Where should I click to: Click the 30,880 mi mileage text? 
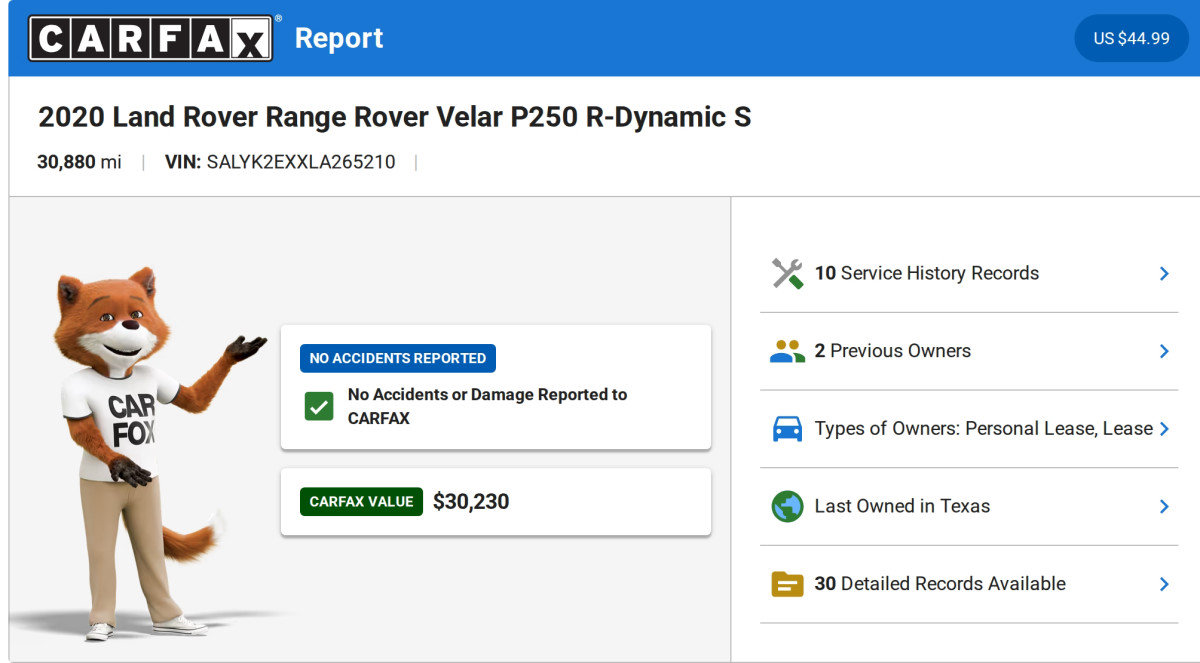pos(80,162)
